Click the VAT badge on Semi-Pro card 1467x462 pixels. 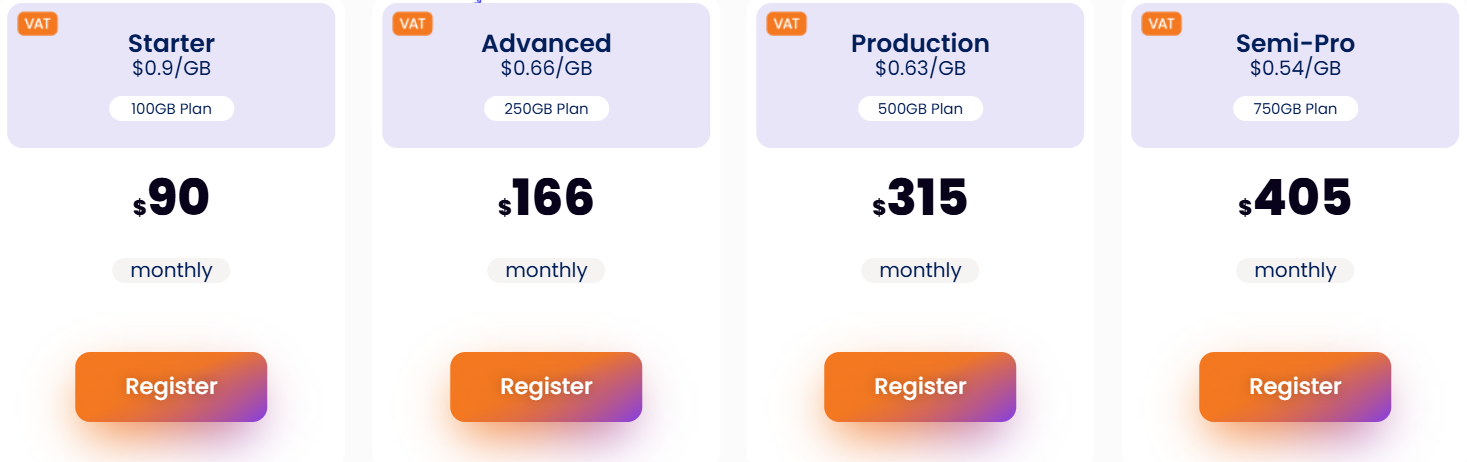(x=1162, y=23)
